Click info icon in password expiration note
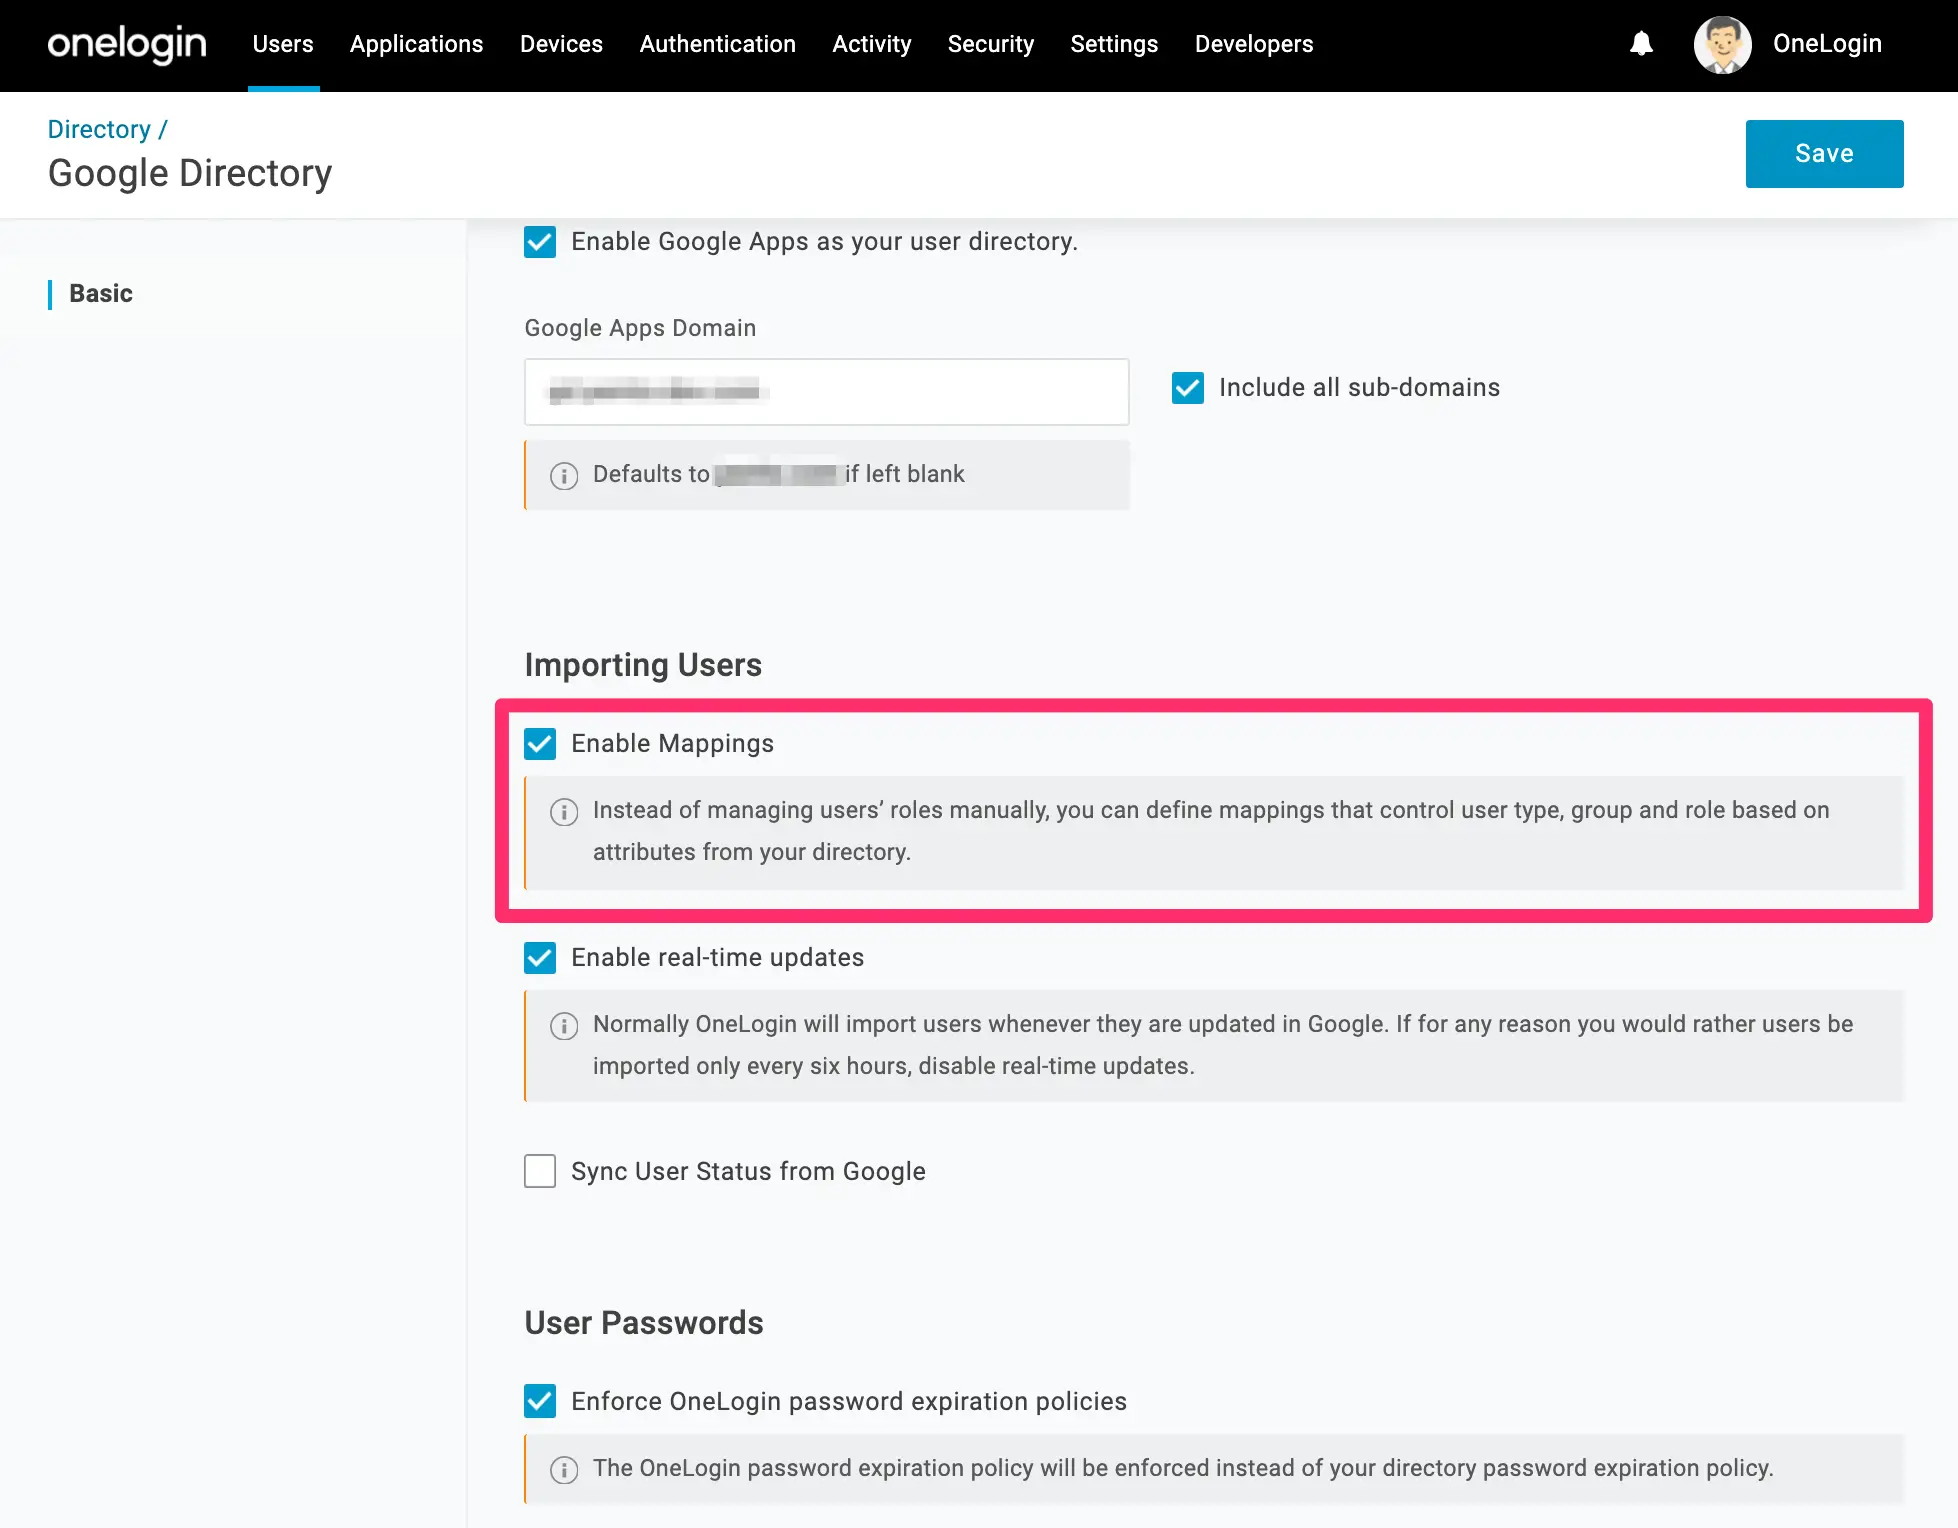 point(564,1469)
